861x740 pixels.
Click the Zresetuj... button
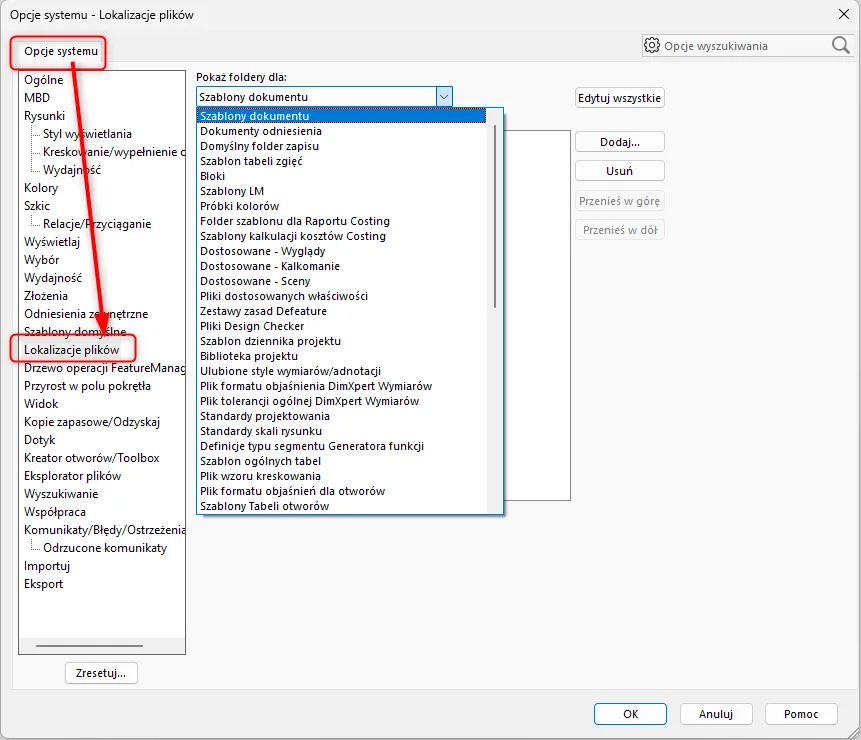101,673
